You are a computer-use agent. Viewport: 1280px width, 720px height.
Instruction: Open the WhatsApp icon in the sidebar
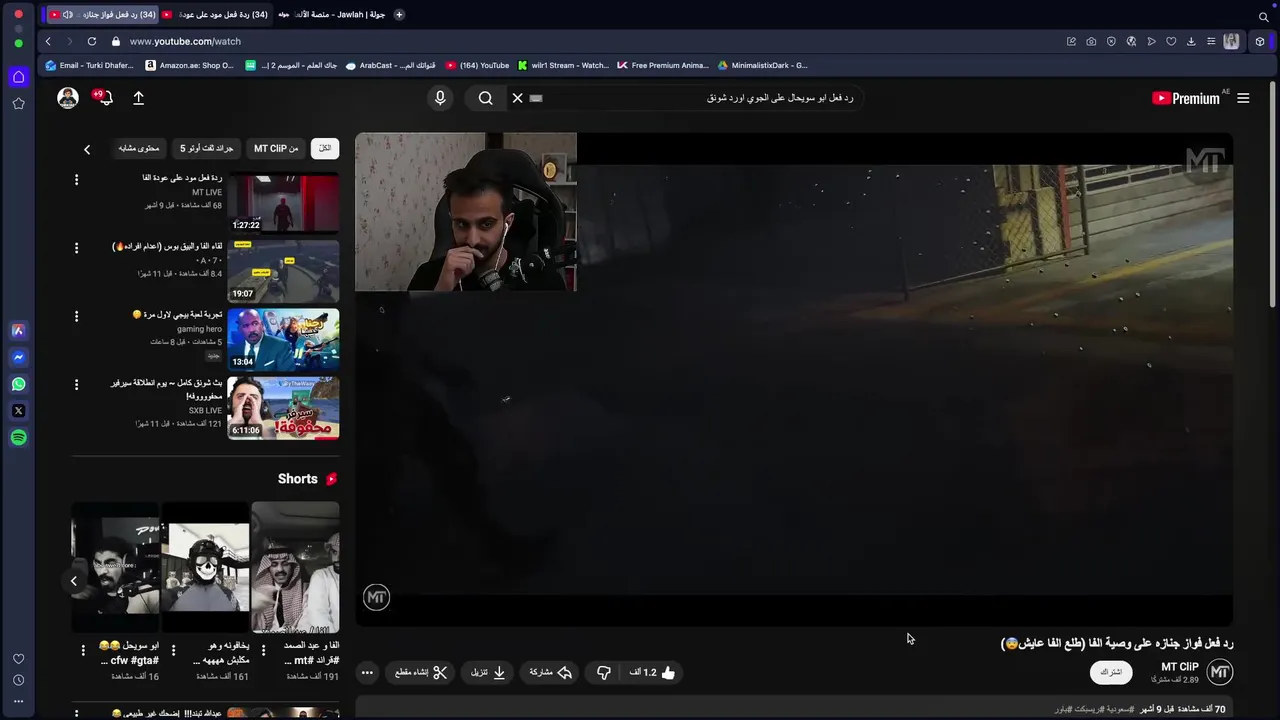click(x=18, y=384)
